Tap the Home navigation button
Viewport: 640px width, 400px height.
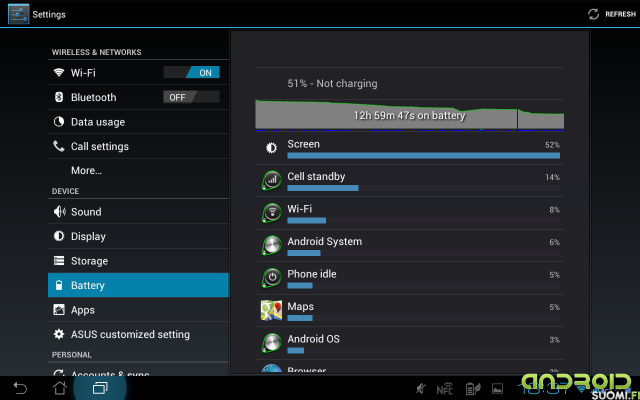pos(60,388)
